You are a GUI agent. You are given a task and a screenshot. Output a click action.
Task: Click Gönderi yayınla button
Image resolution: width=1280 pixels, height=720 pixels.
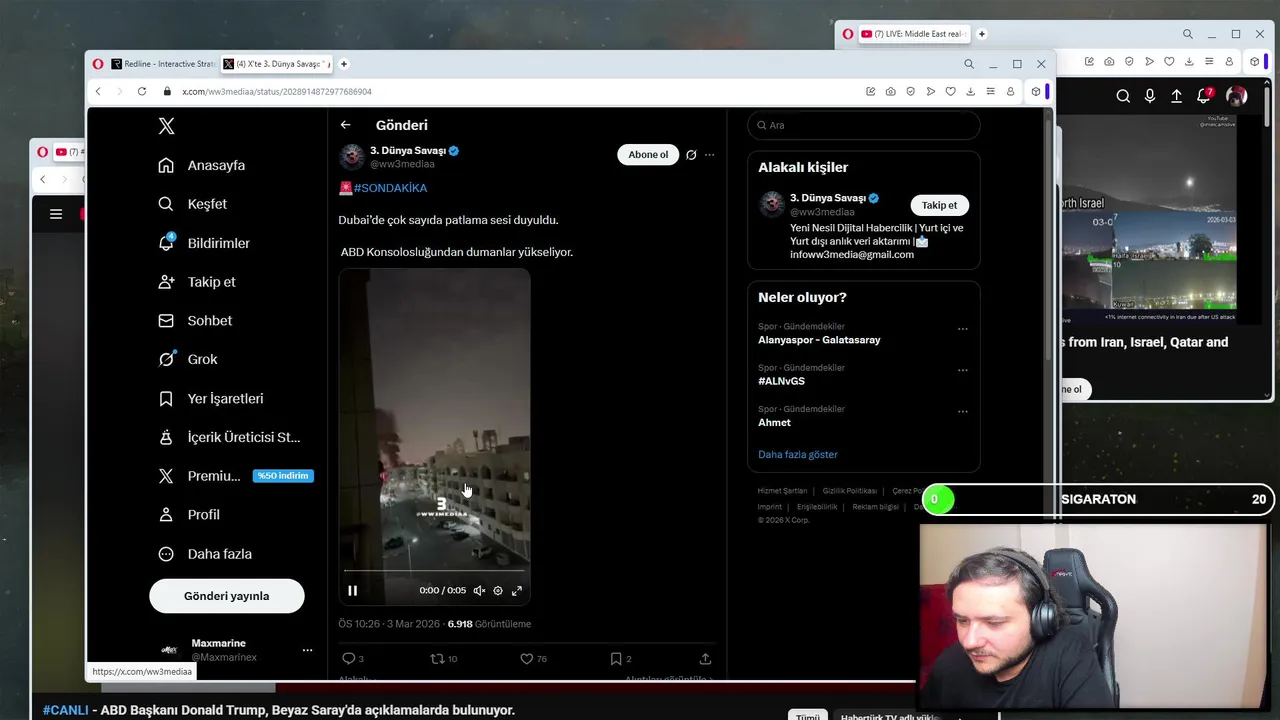pyautogui.click(x=227, y=596)
